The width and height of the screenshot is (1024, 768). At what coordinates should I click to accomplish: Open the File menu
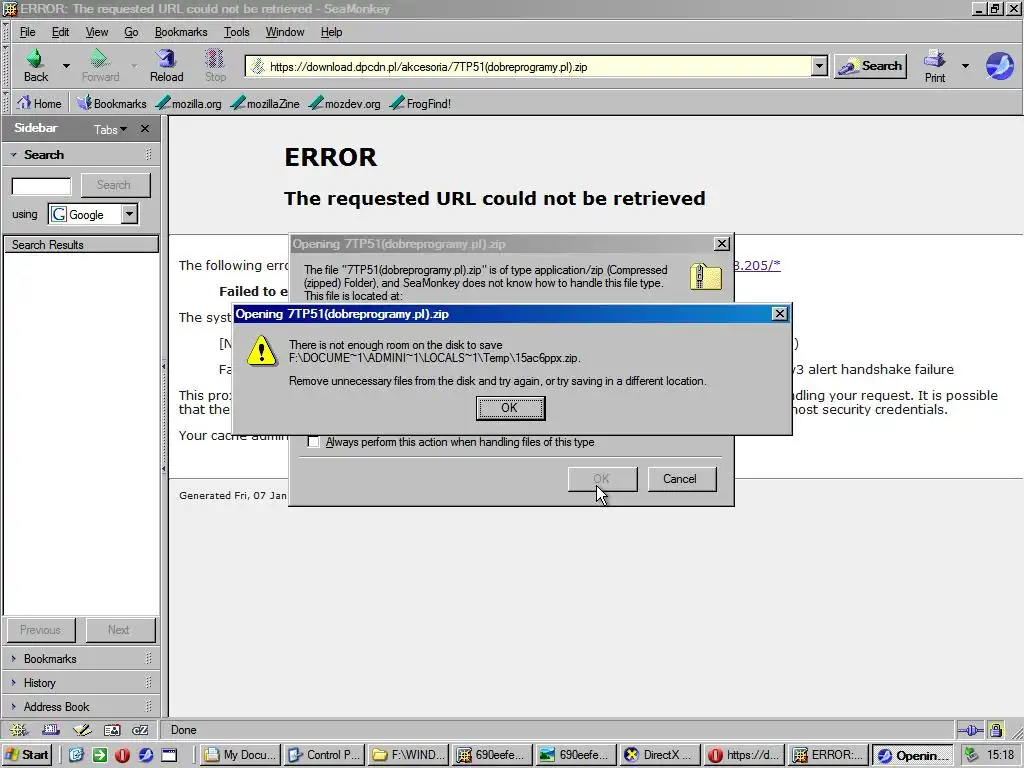pos(27,32)
